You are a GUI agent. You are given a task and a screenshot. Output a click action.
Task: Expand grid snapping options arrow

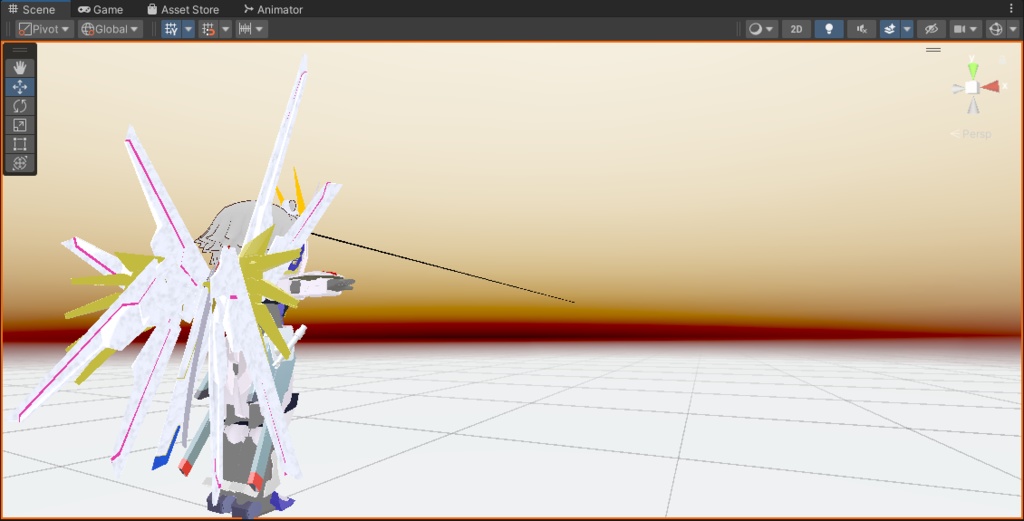[225, 29]
